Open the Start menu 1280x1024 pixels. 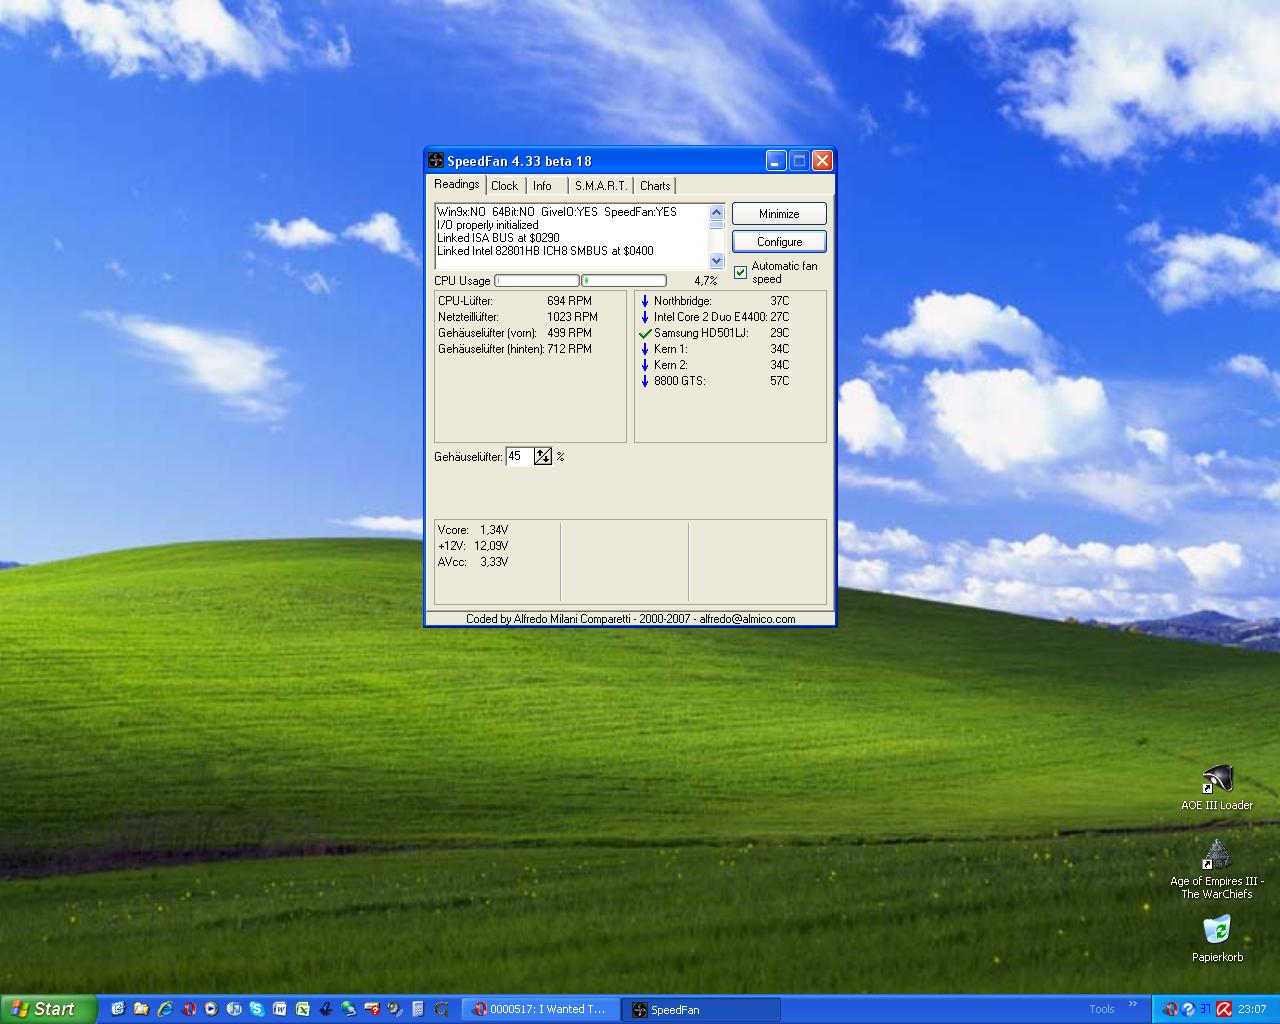(x=47, y=1009)
